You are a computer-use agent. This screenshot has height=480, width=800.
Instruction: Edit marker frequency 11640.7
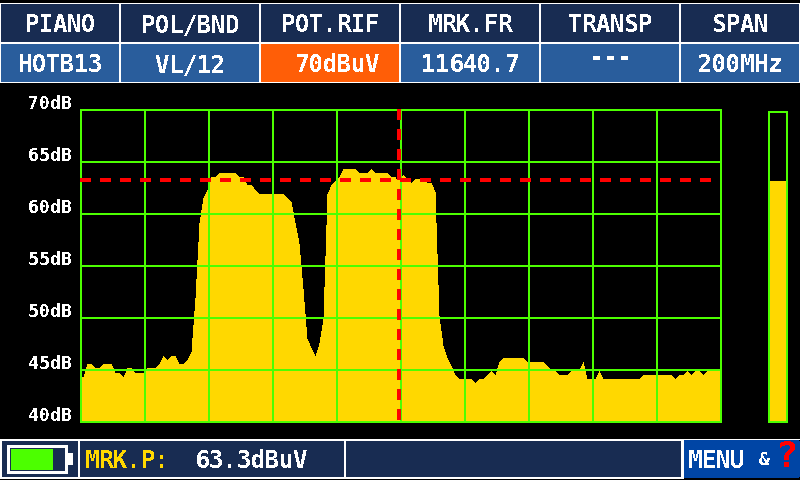click(470, 63)
